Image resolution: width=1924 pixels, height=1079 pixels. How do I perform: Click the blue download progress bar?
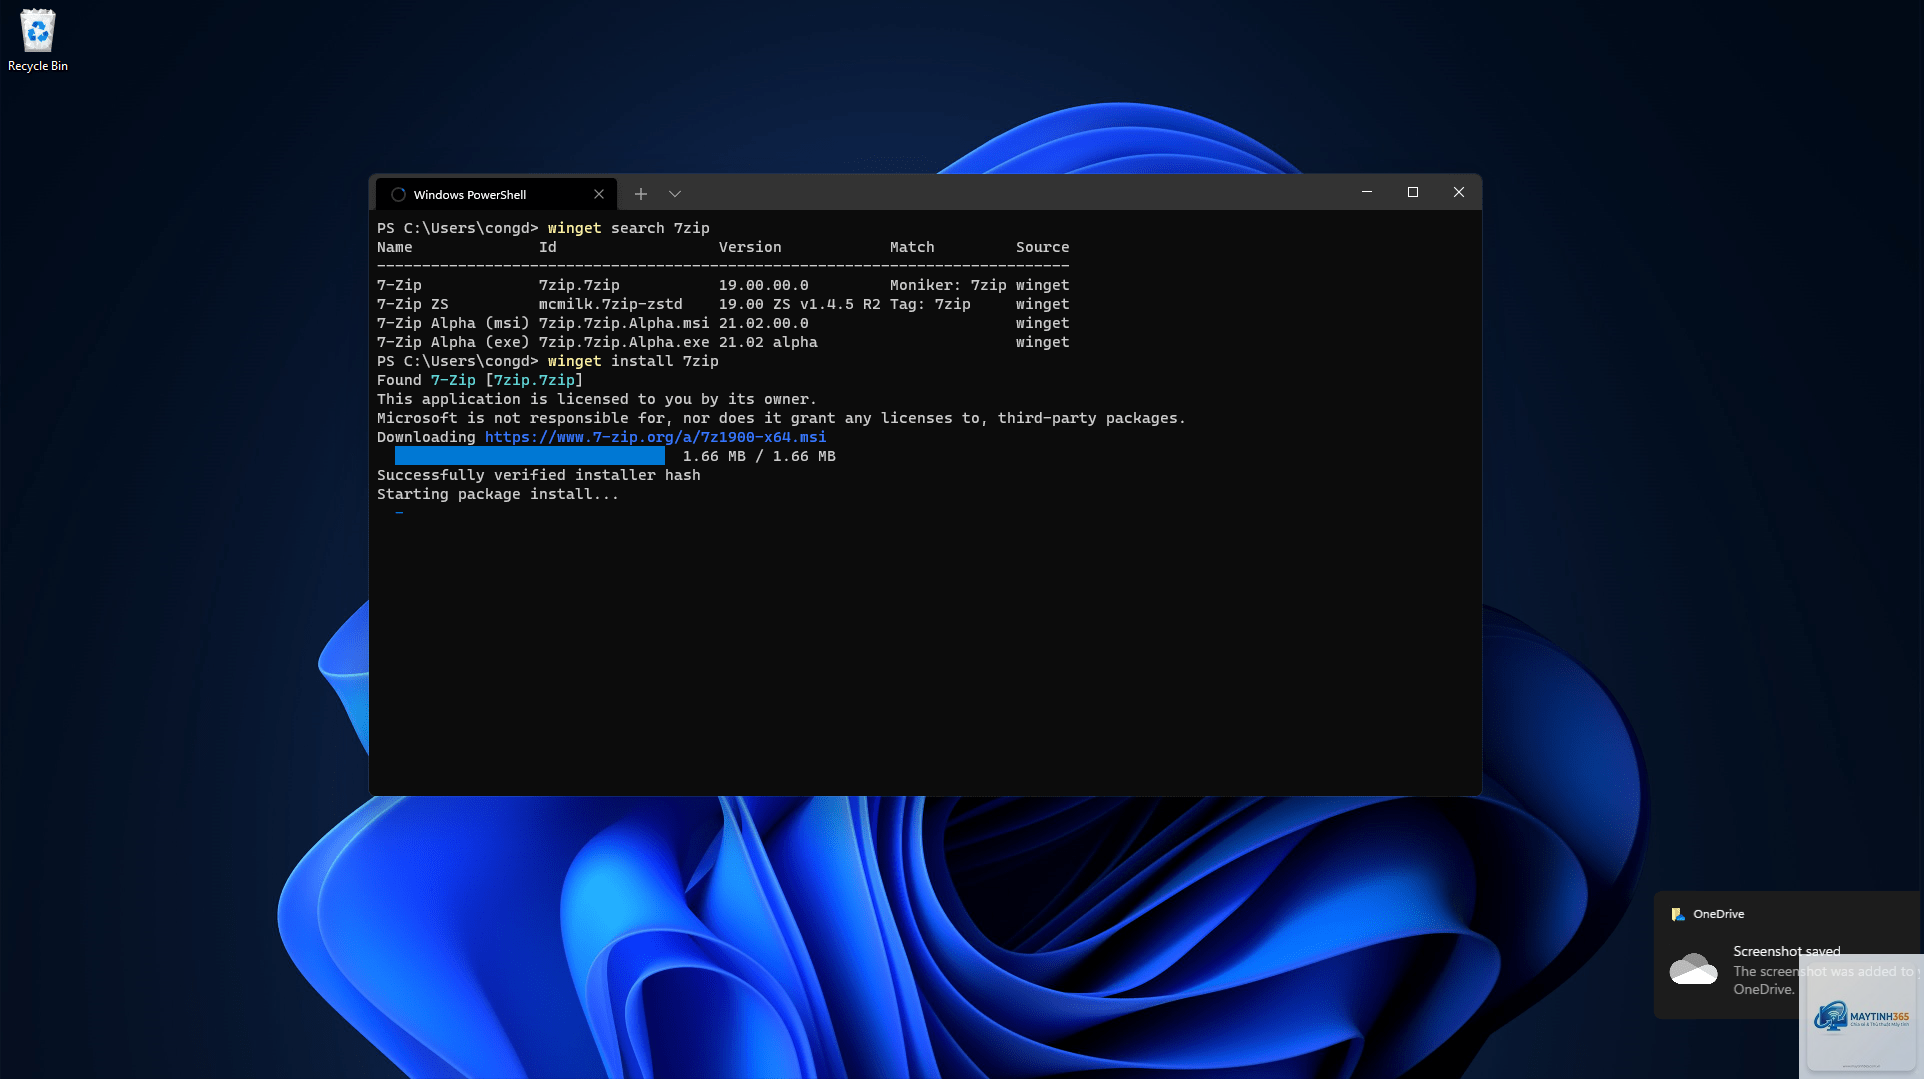click(530, 456)
